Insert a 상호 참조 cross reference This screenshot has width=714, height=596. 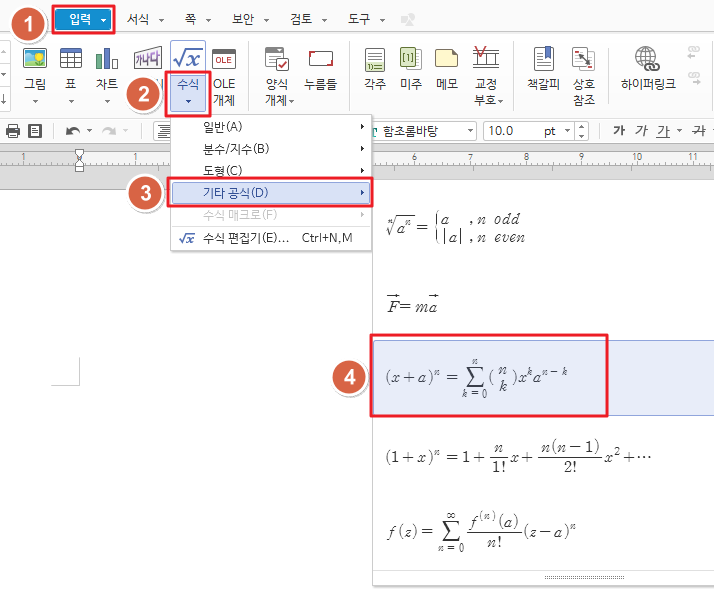pos(584,59)
